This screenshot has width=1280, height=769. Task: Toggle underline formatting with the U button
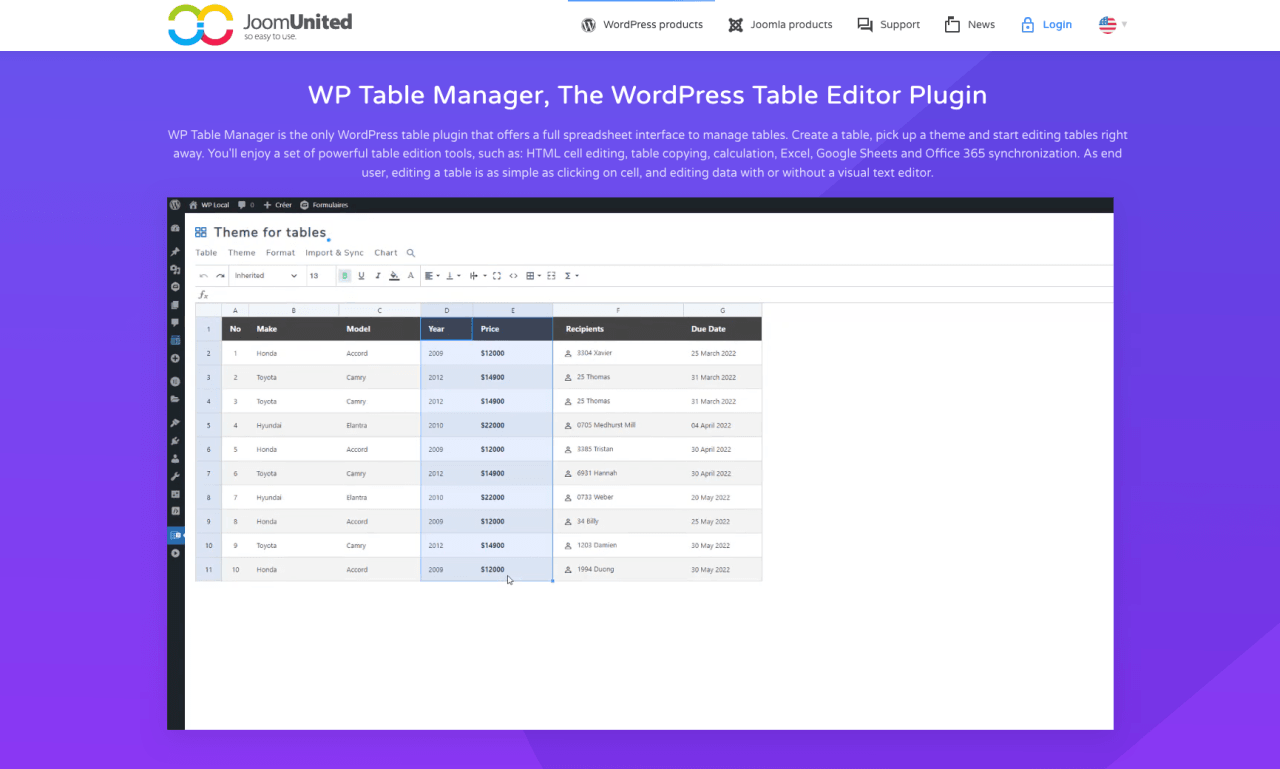click(x=361, y=276)
